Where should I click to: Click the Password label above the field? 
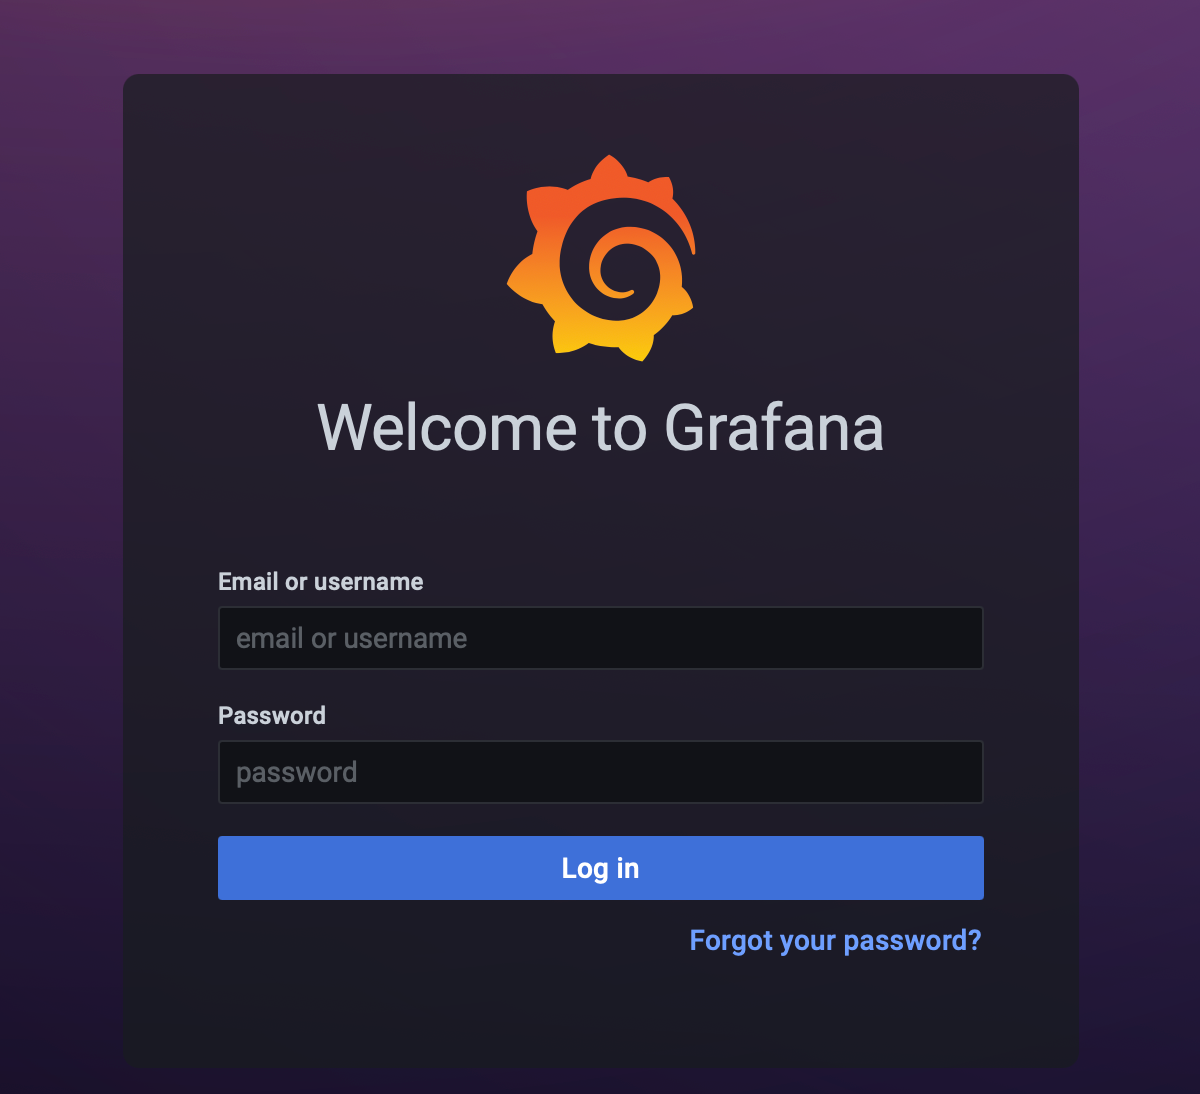point(272,715)
